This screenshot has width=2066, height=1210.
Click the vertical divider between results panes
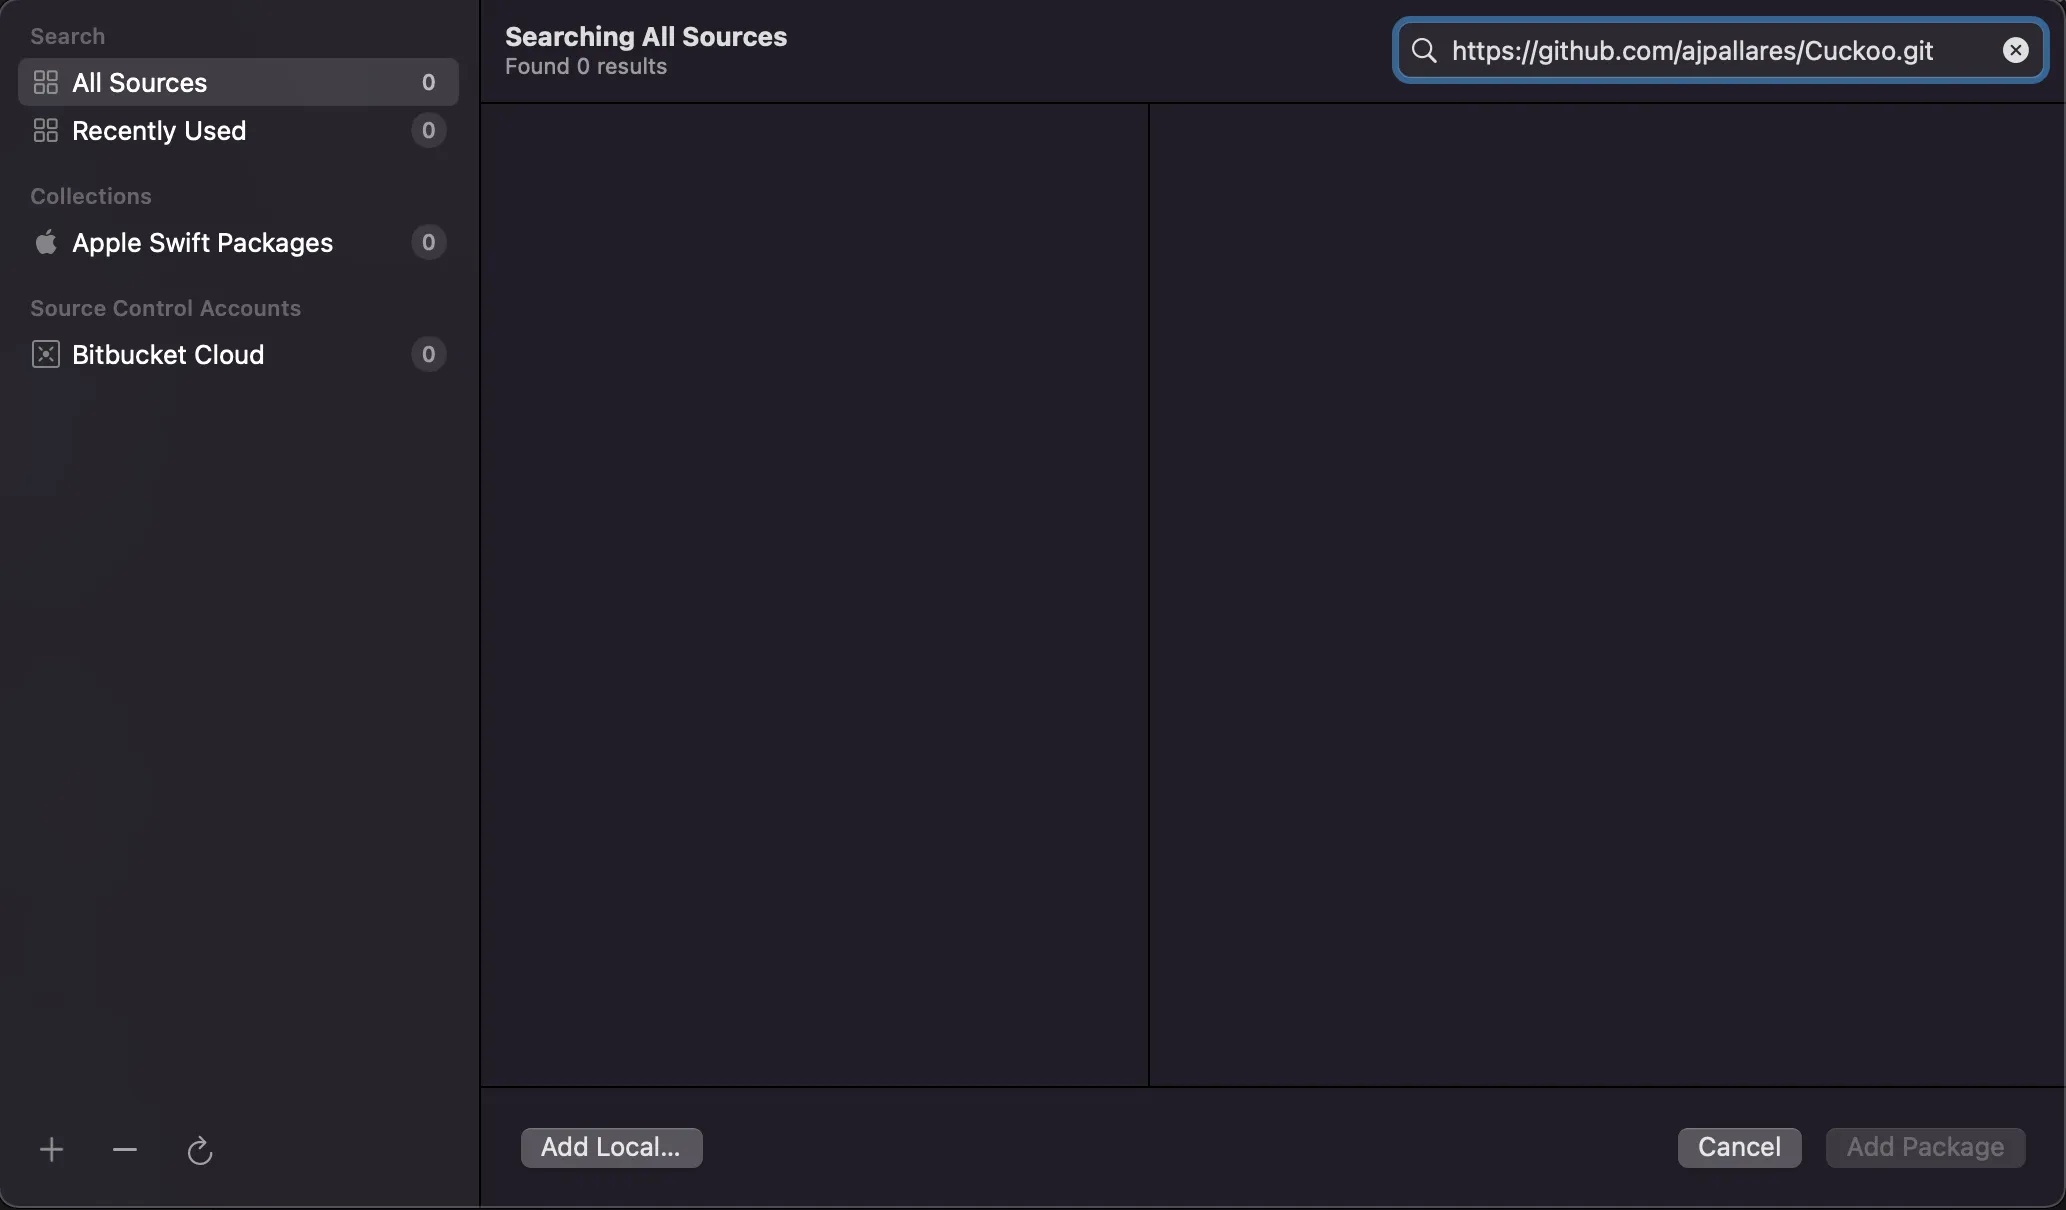pyautogui.click(x=1149, y=594)
